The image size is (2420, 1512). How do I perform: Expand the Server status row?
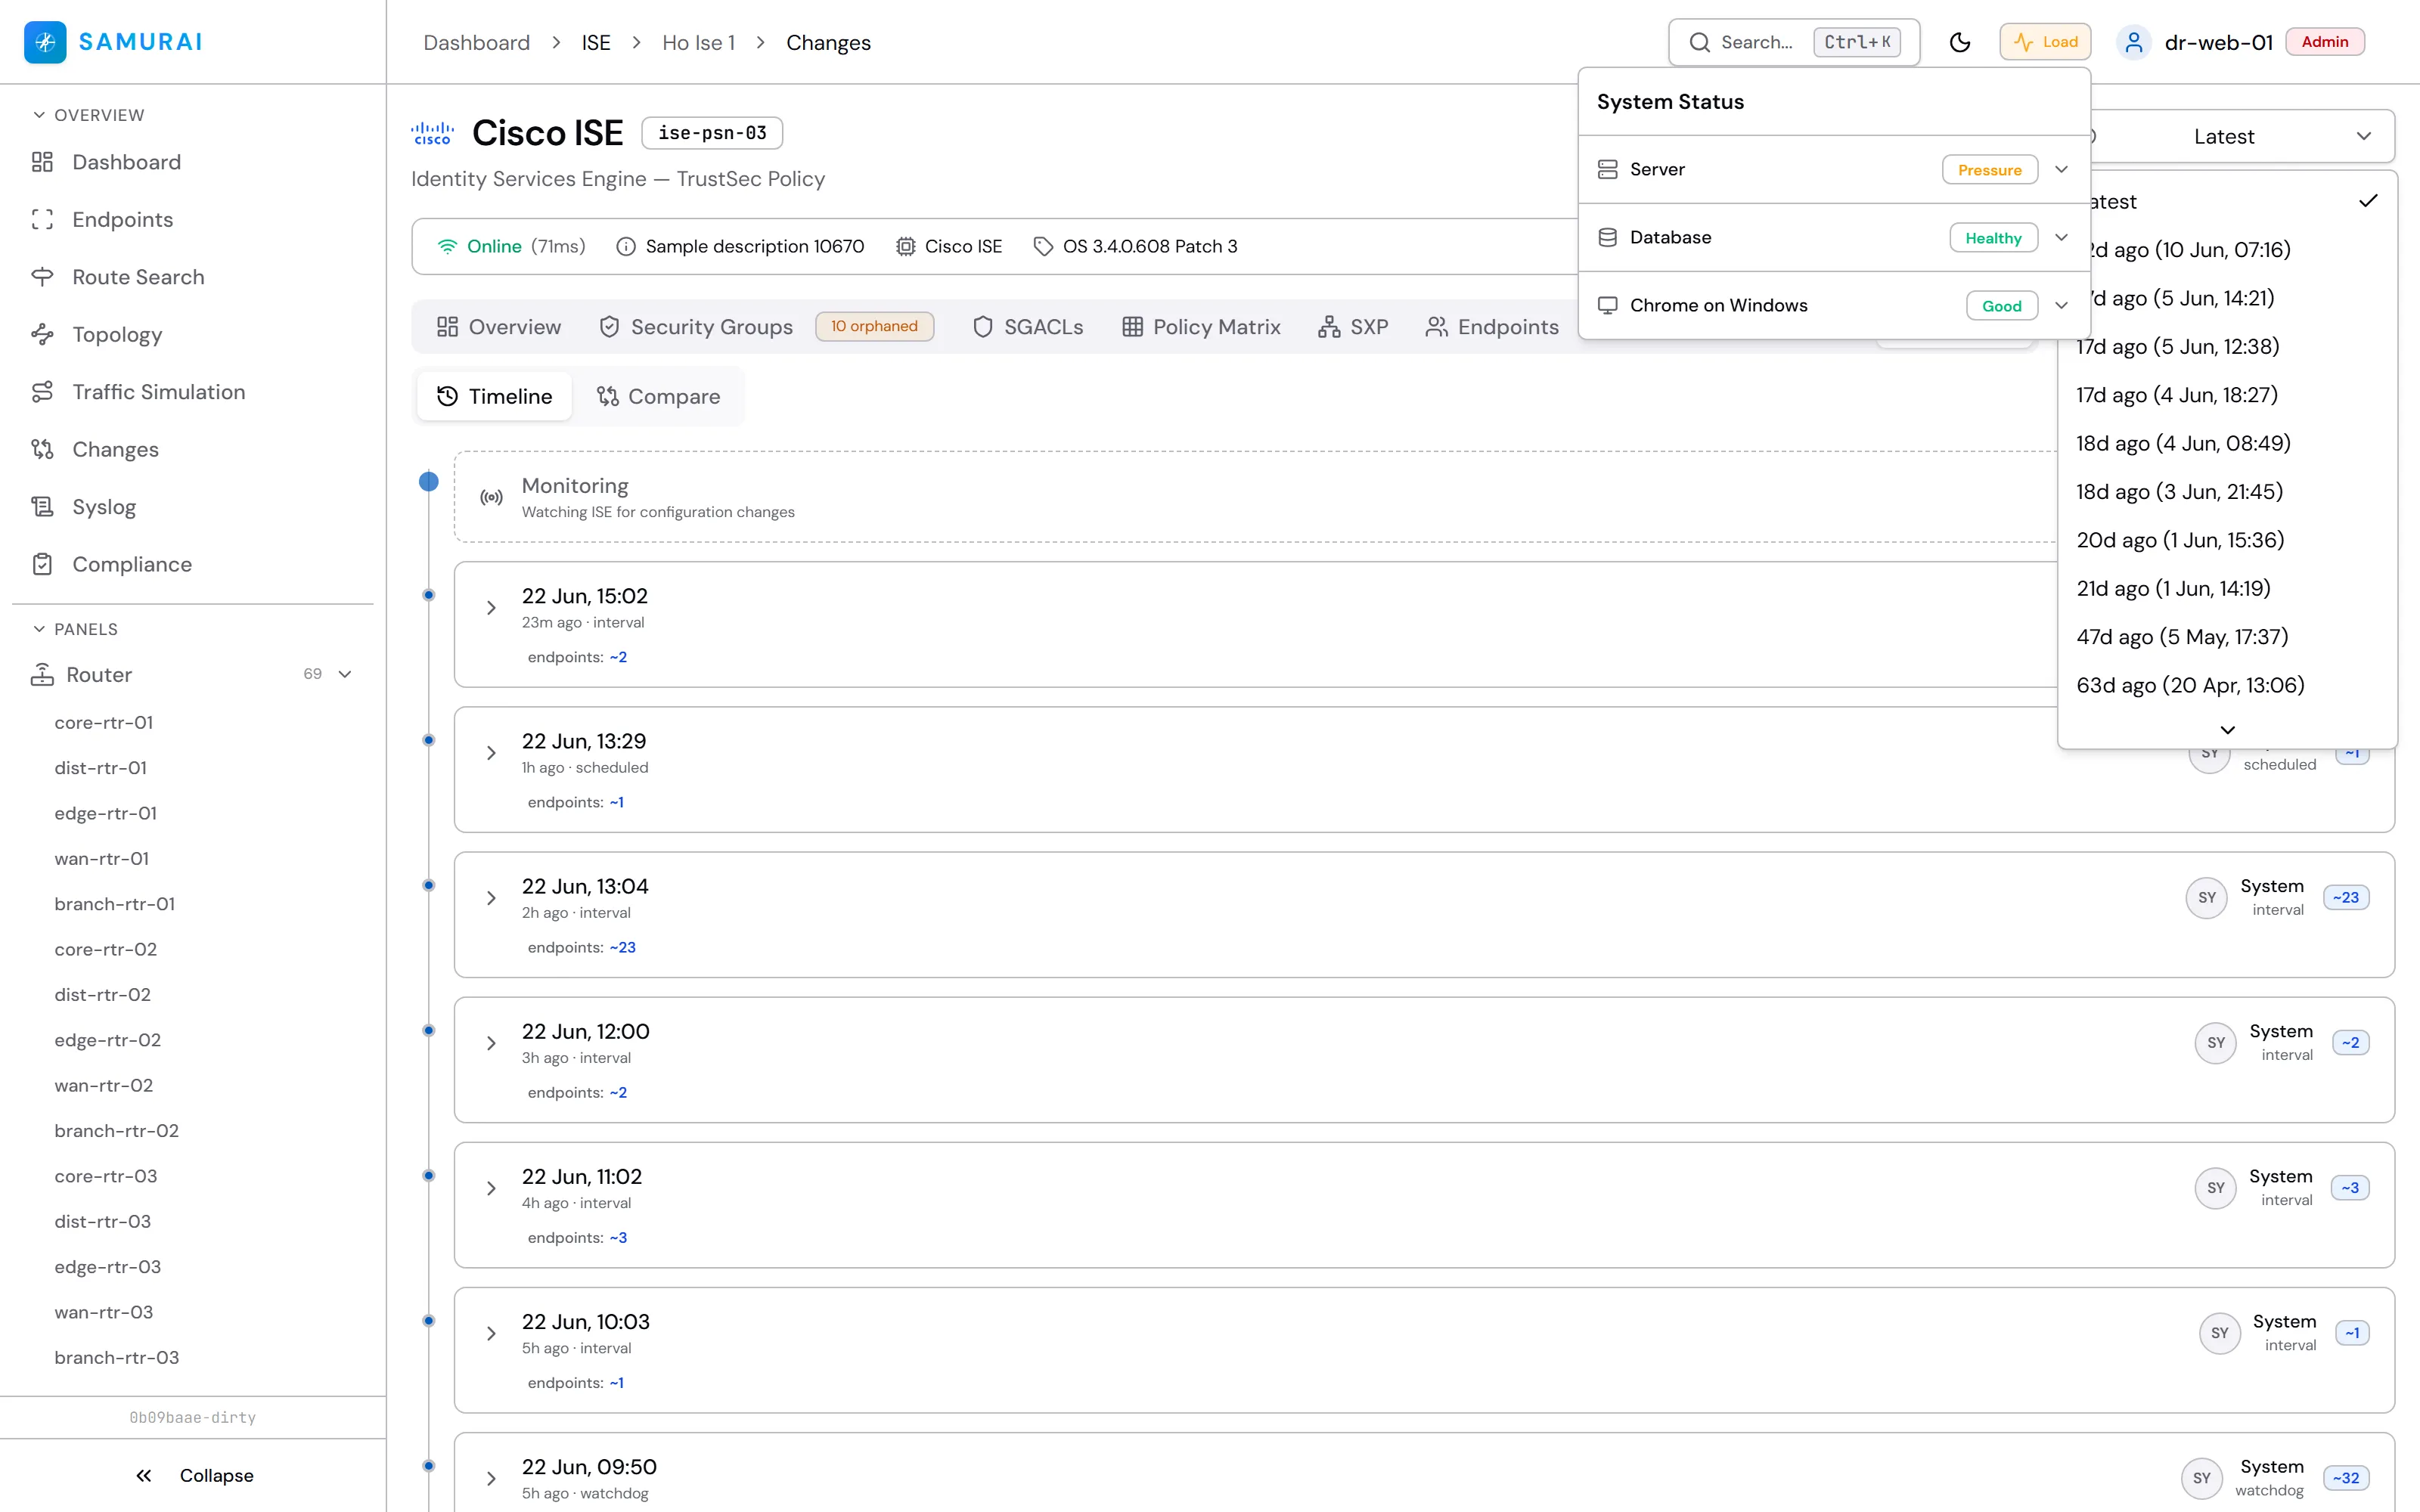1834,169
